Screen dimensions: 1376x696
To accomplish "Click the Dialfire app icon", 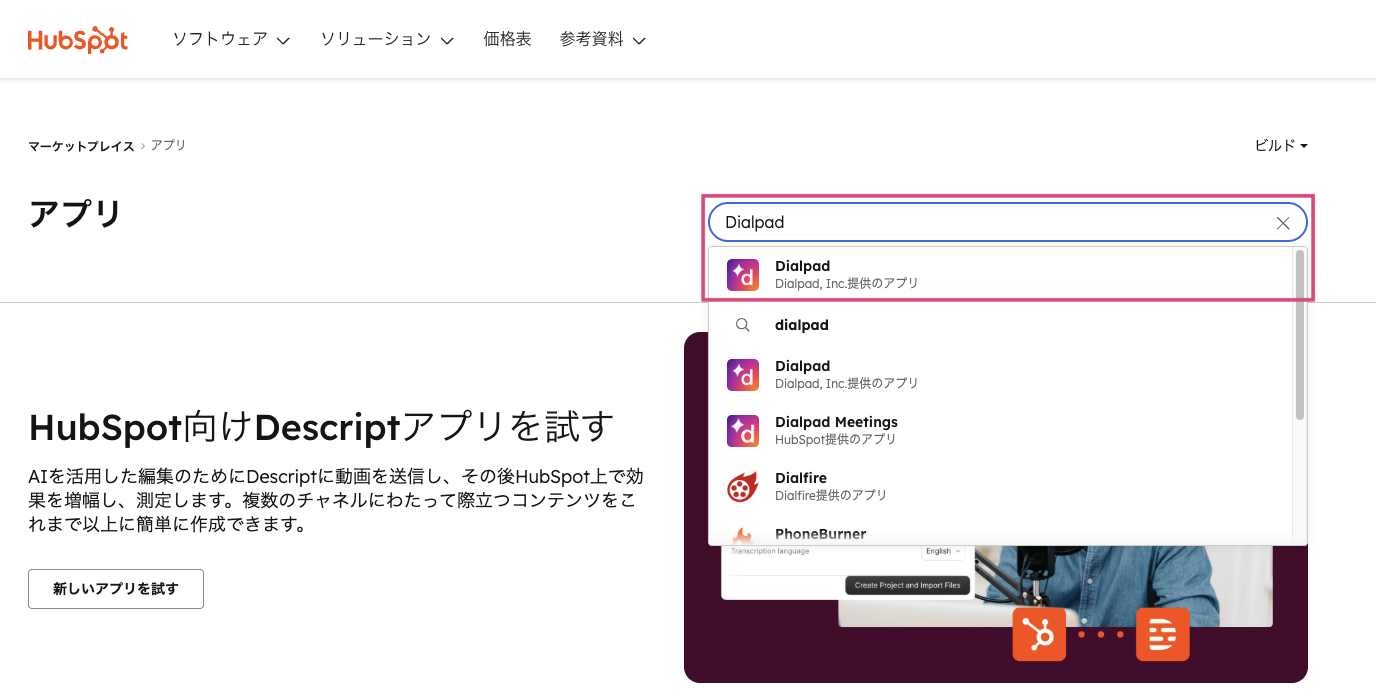I will [x=742, y=487].
